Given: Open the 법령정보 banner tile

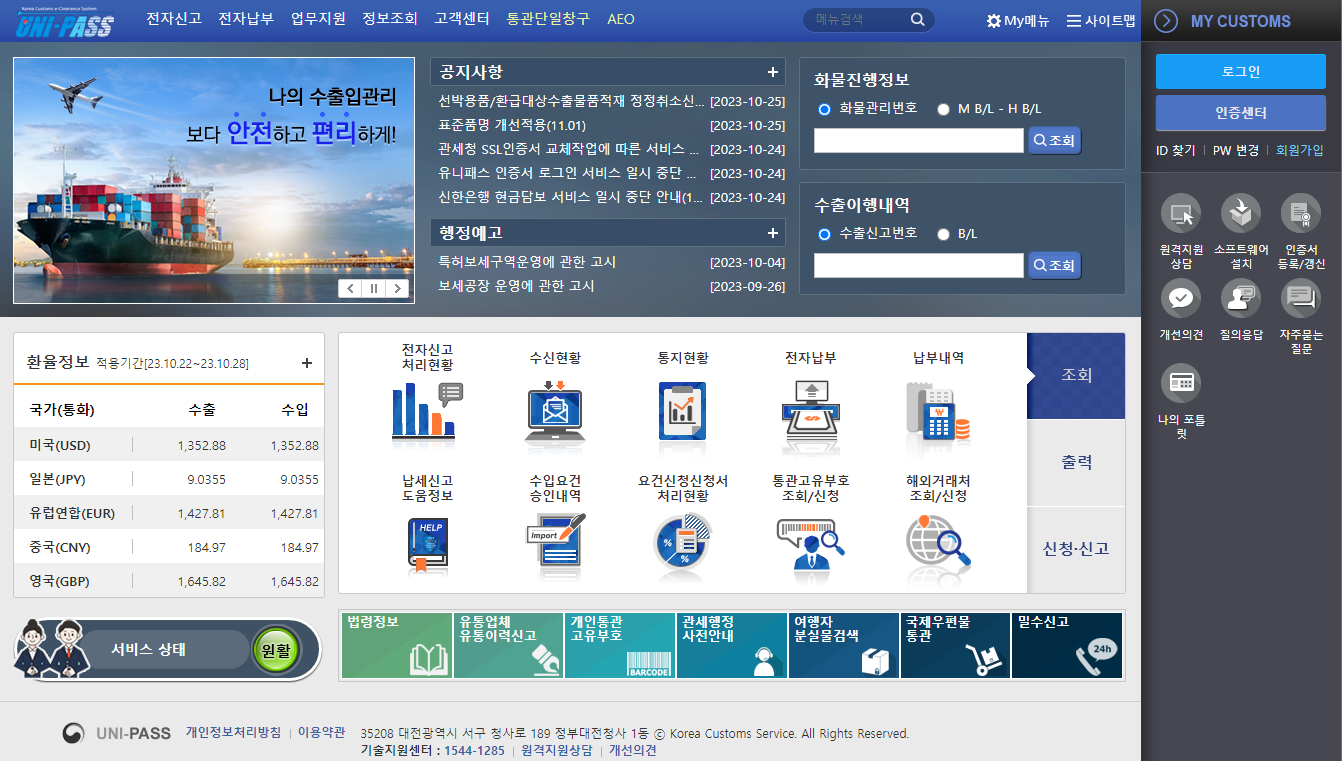Looking at the screenshot, I should point(397,645).
